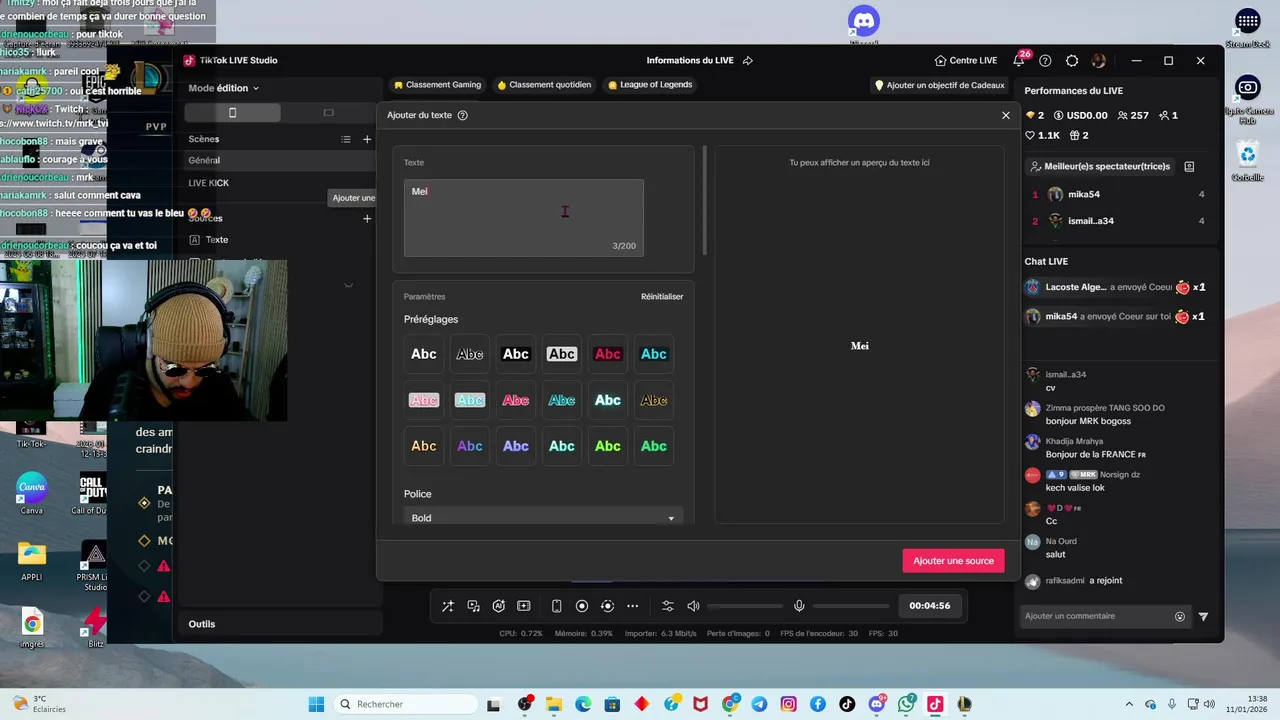Open emoji picker in comment box
Viewport: 1280px width, 720px height.
[x=1180, y=617]
